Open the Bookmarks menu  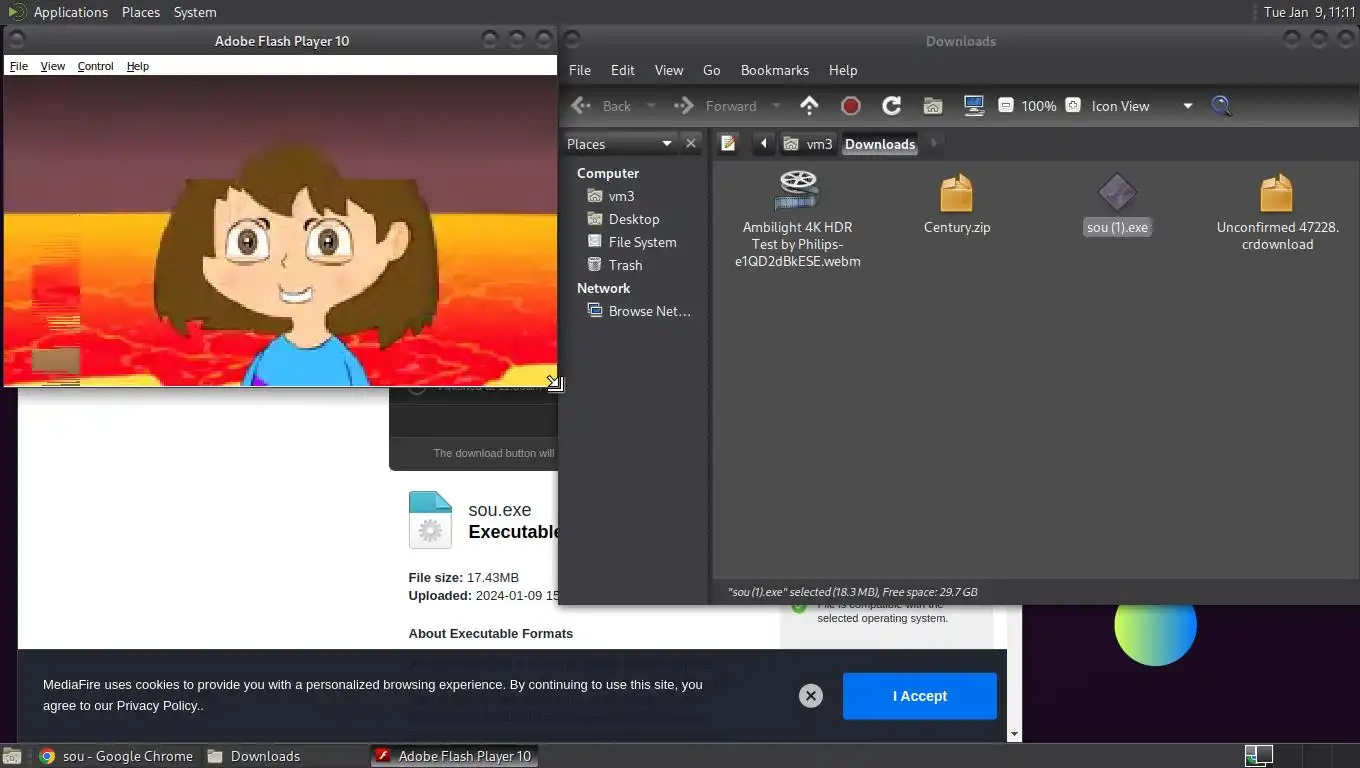775,70
